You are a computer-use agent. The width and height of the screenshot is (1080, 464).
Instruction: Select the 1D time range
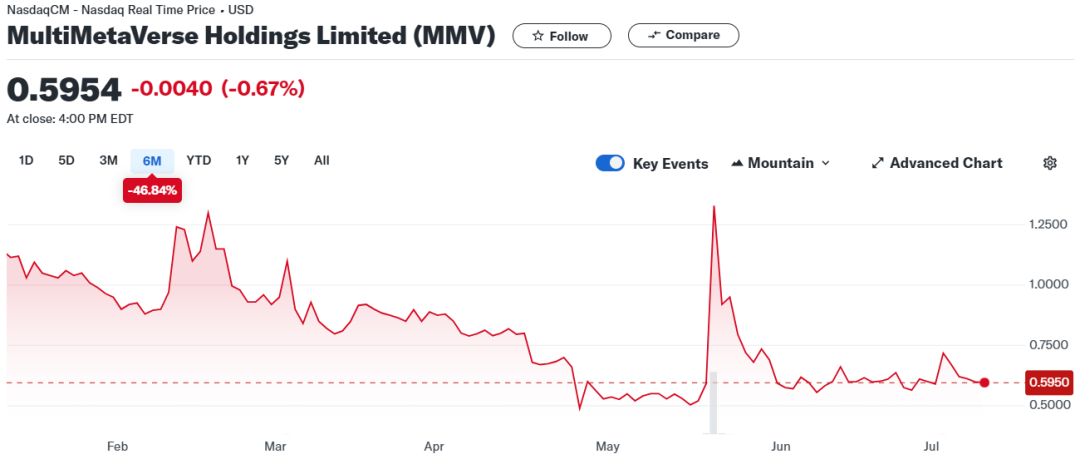coord(27,160)
